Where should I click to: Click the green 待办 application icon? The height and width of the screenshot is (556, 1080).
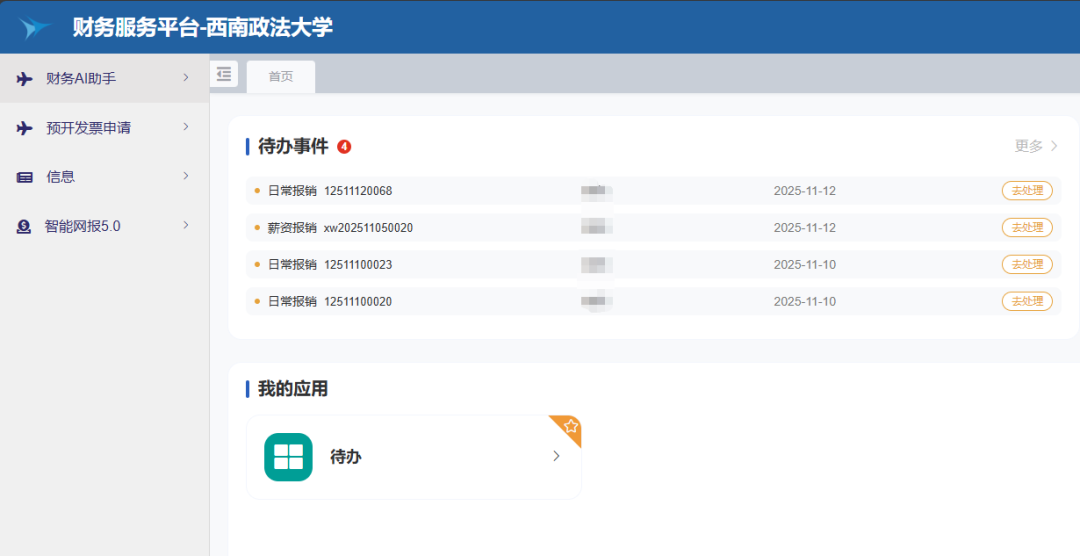[x=288, y=457]
